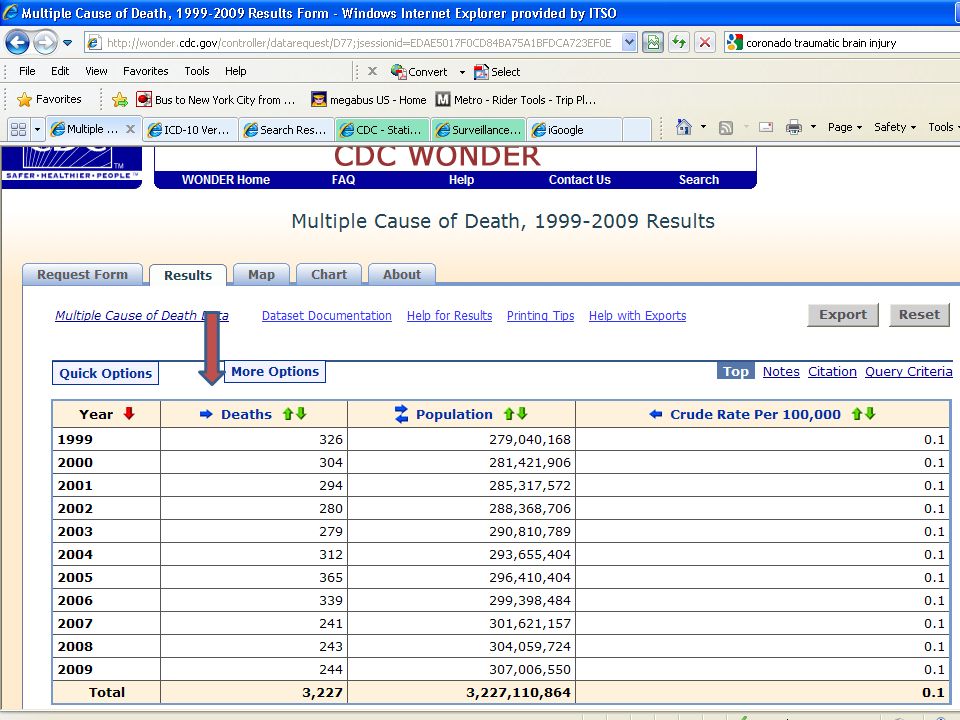The width and height of the screenshot is (960, 720).
Task: Go to WONDER Home in the navigation bar
Action: click(226, 179)
